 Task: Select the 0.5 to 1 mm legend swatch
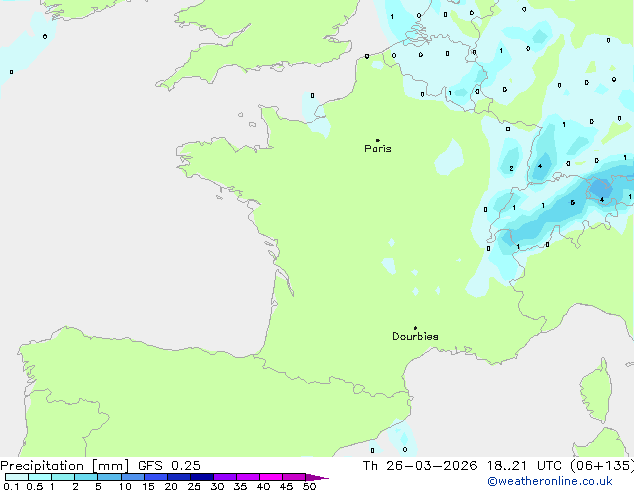pyautogui.click(x=40, y=477)
